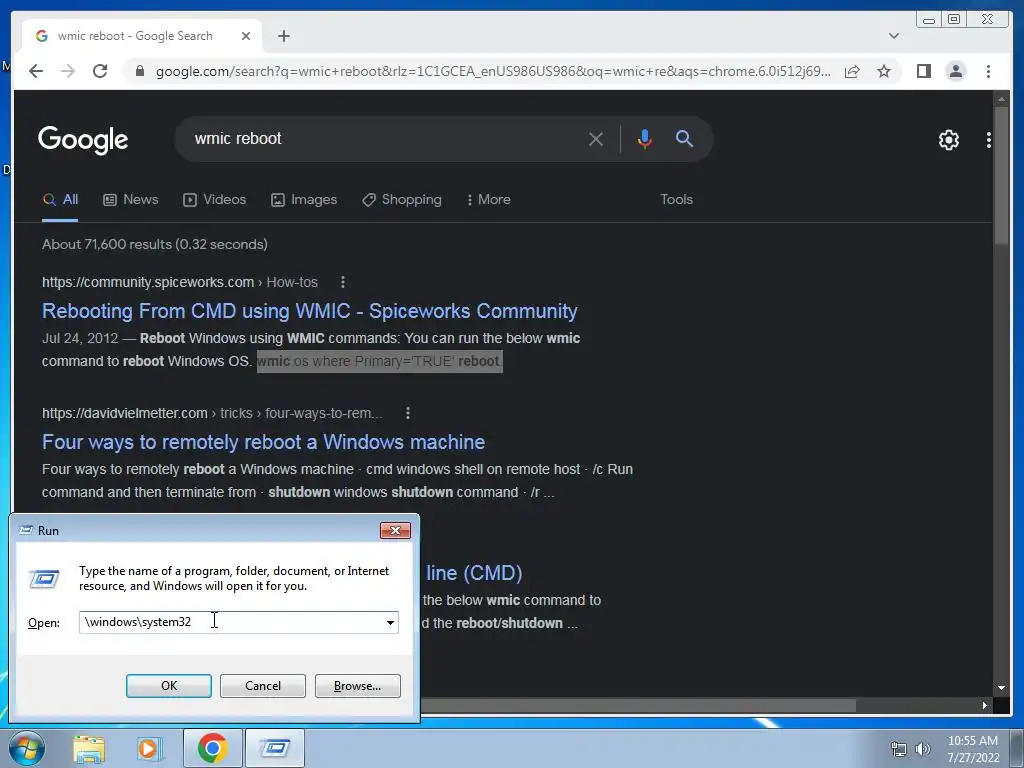Click the vertical scrollbar down arrow

coord(1001,688)
